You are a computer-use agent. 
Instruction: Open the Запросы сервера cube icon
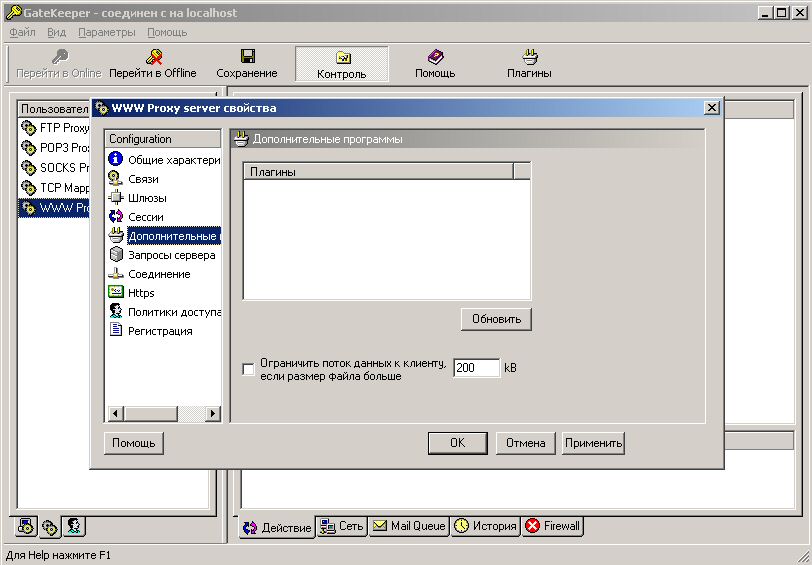[115, 255]
